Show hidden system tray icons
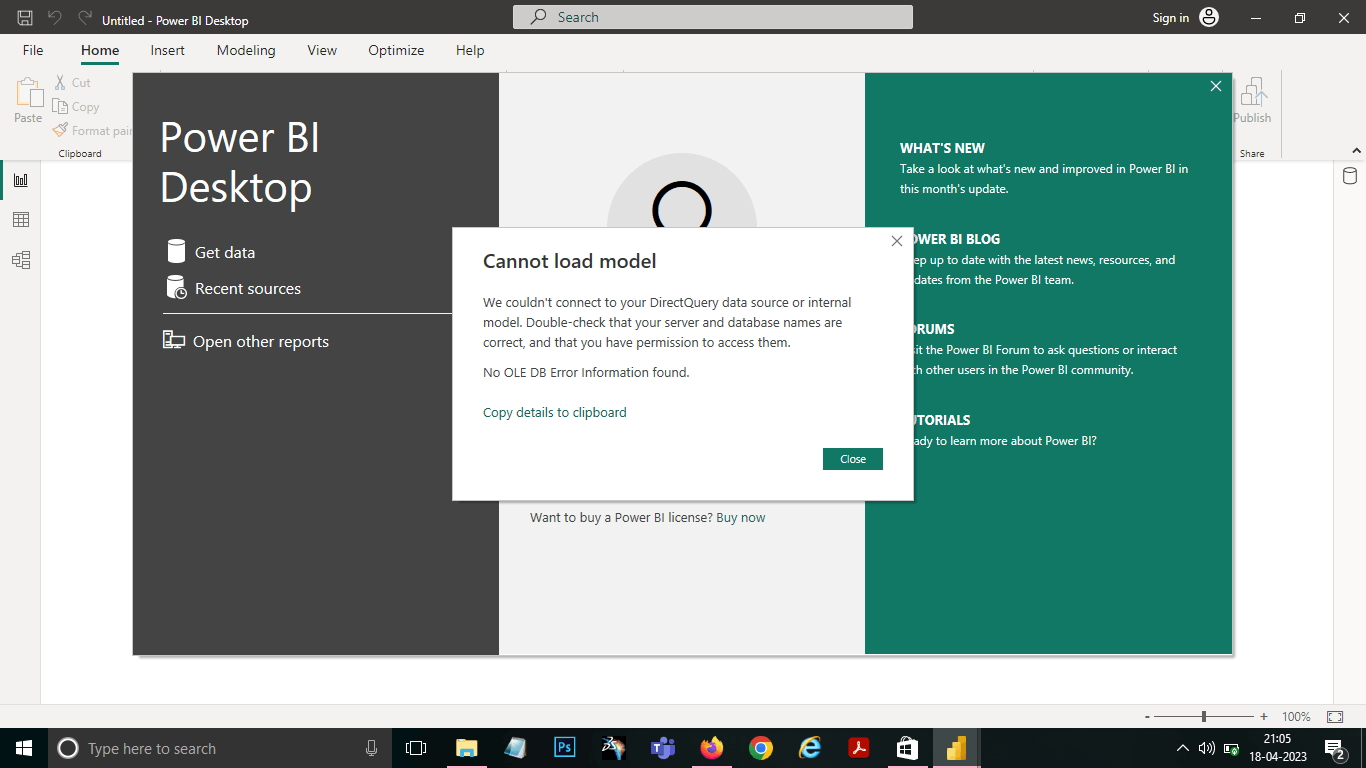1366x768 pixels. click(1183, 748)
